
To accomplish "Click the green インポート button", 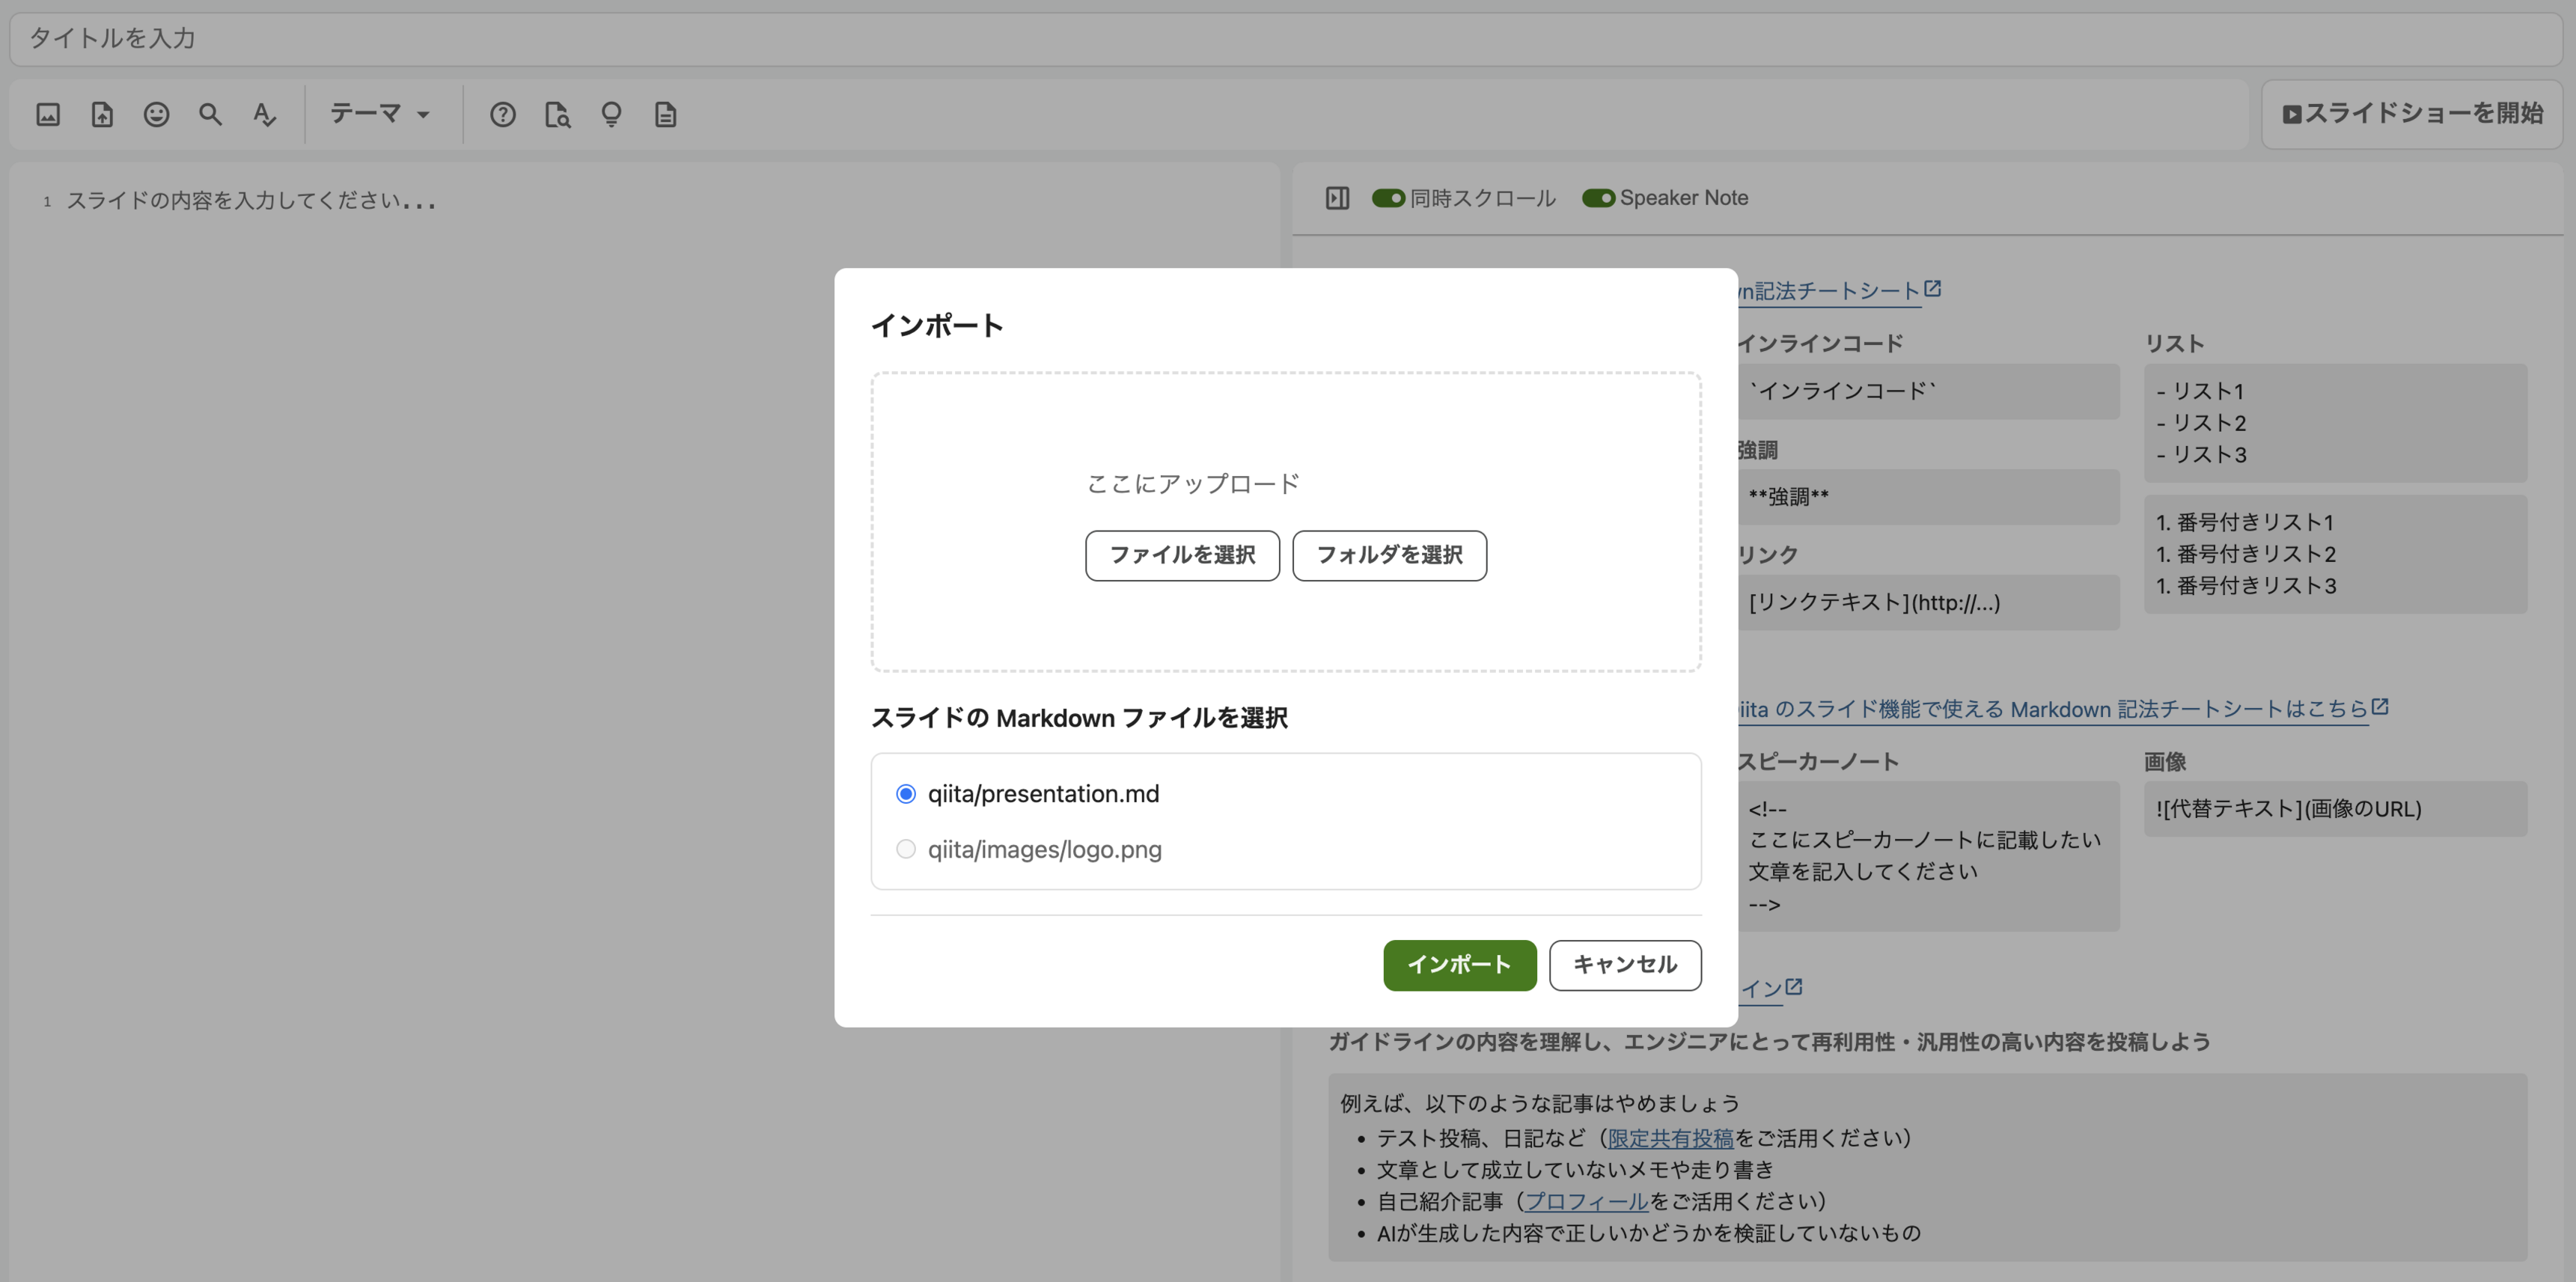I will [1459, 965].
